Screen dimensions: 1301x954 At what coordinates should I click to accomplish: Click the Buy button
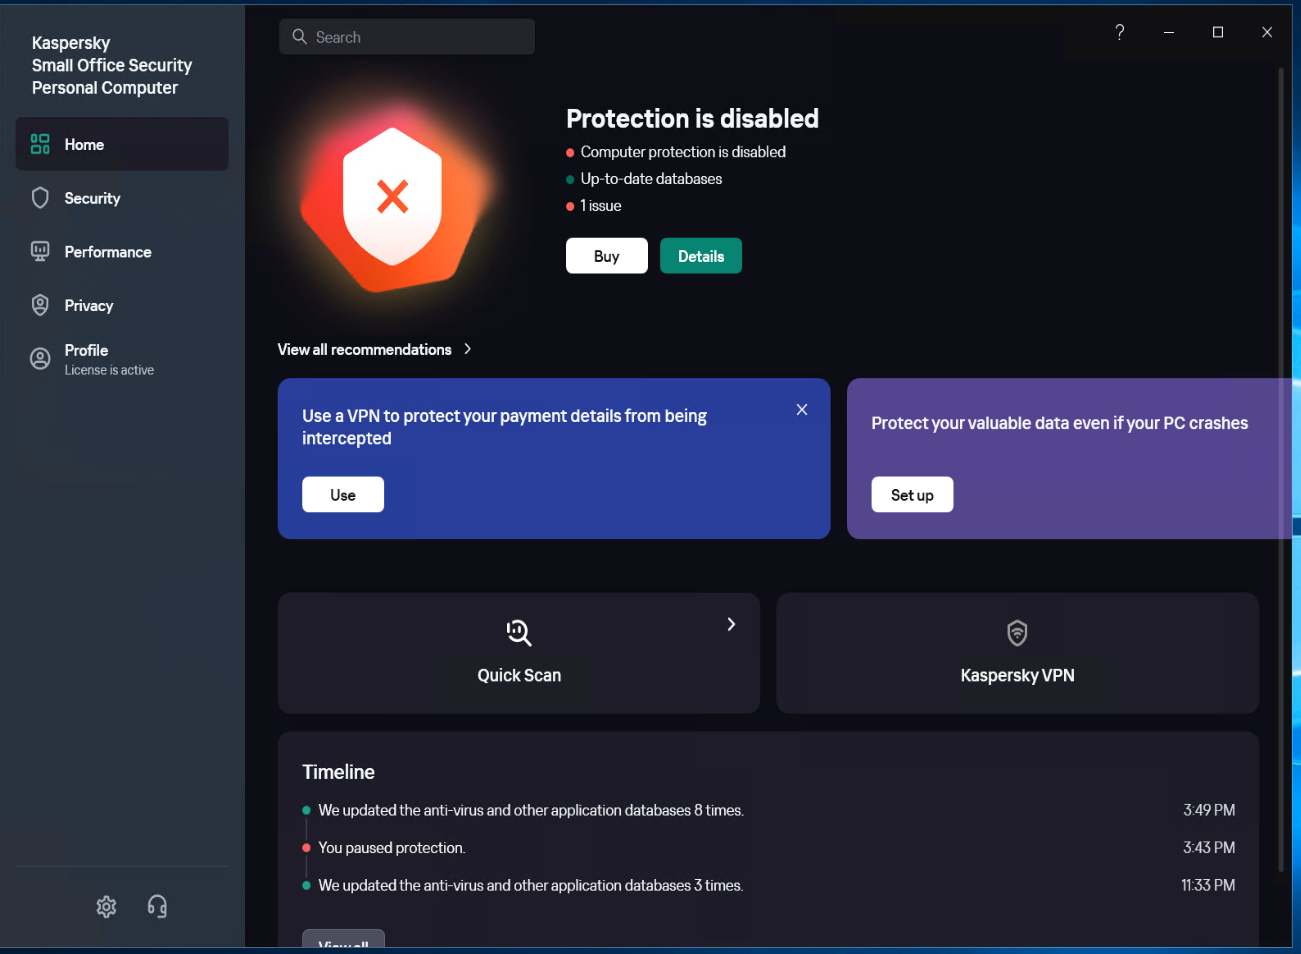[607, 256]
